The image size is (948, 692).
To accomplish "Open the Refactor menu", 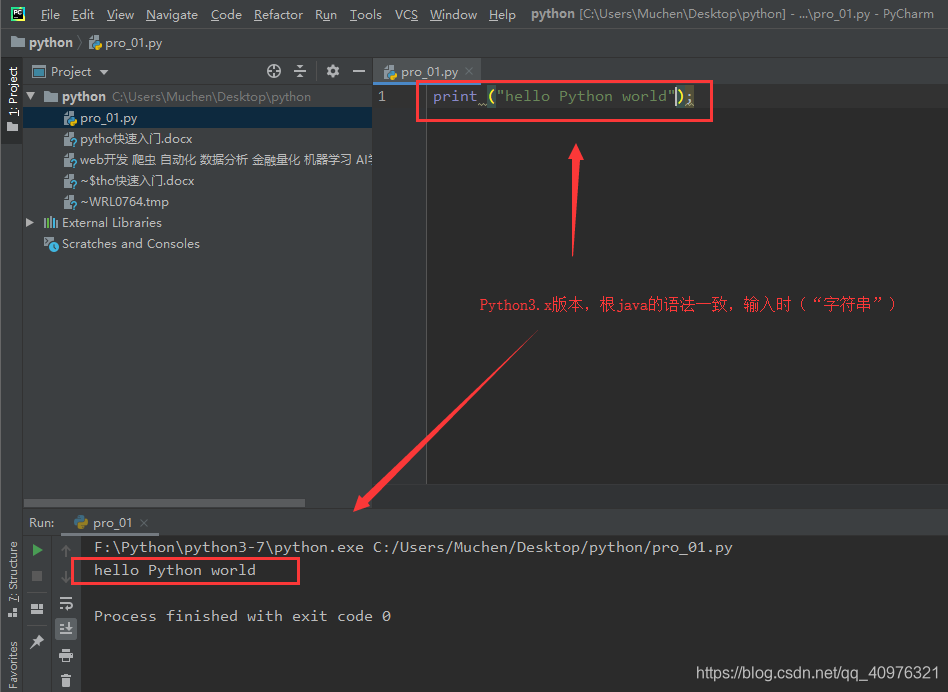I will tap(278, 15).
